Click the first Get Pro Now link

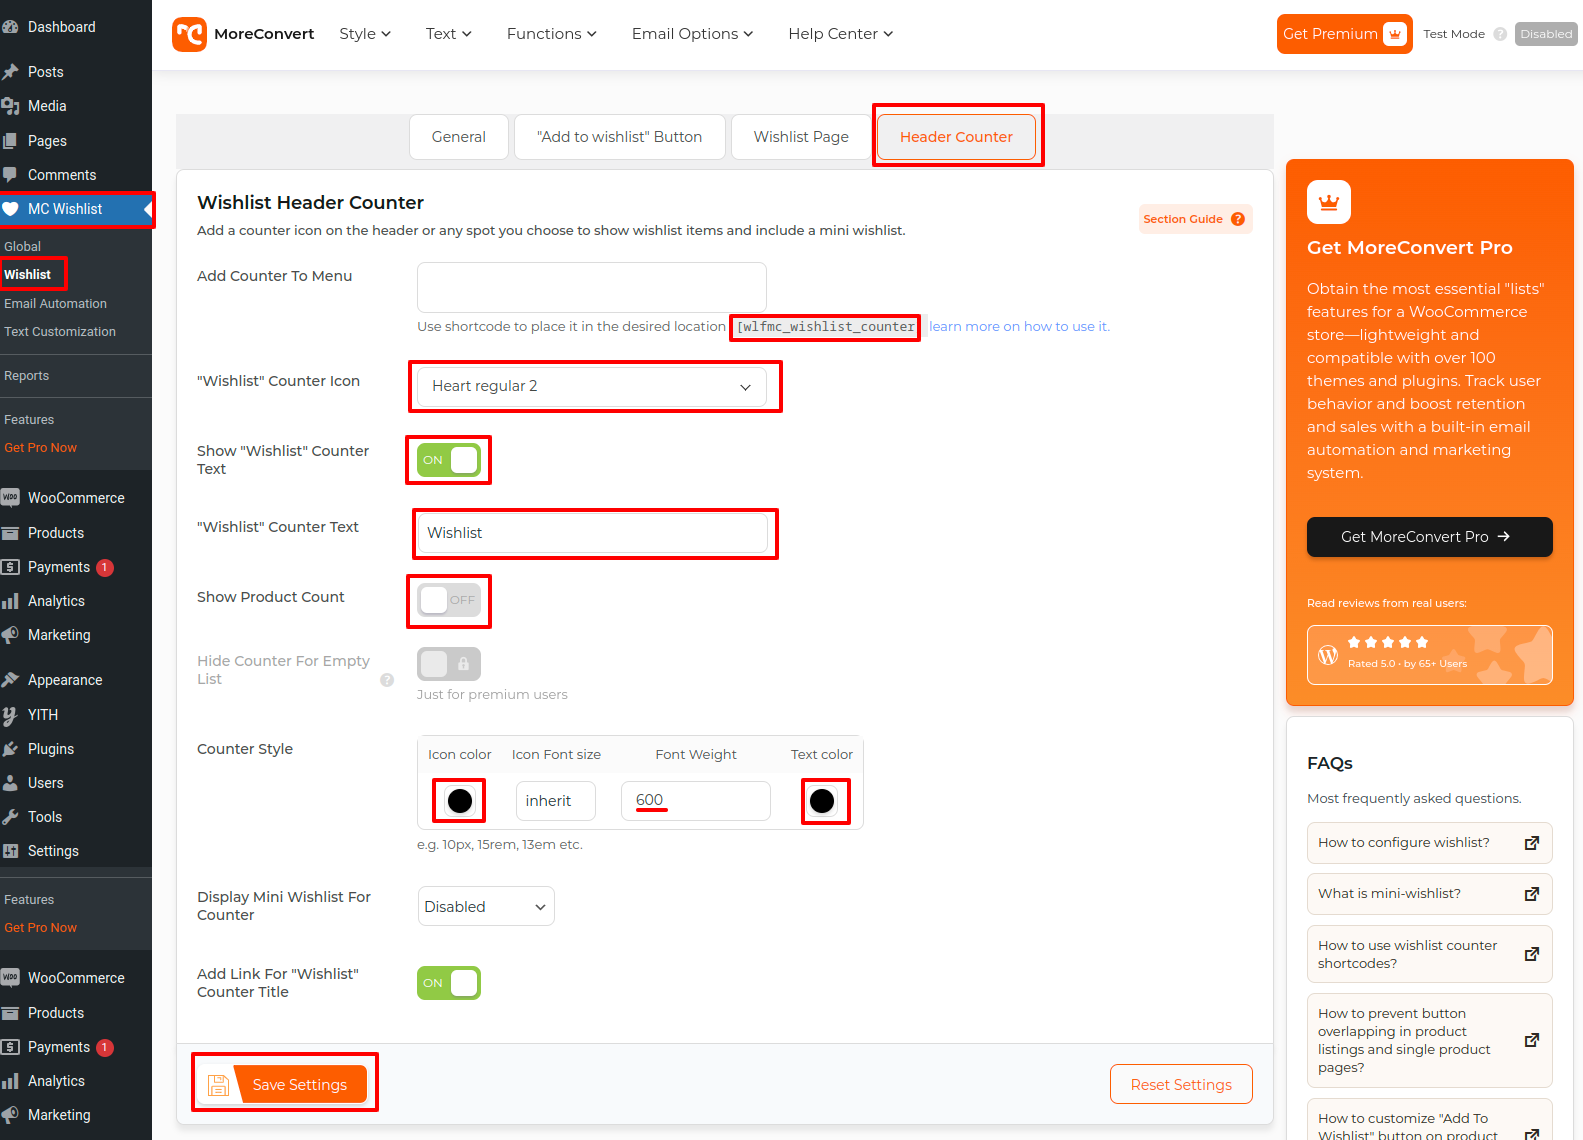40,448
